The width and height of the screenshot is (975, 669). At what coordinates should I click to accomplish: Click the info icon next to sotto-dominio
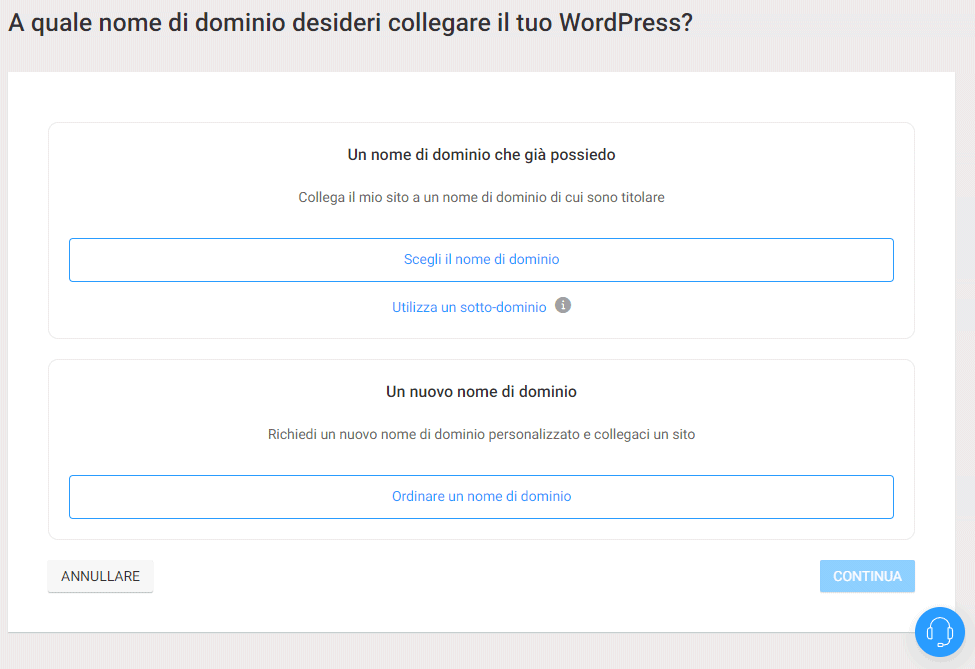click(563, 305)
